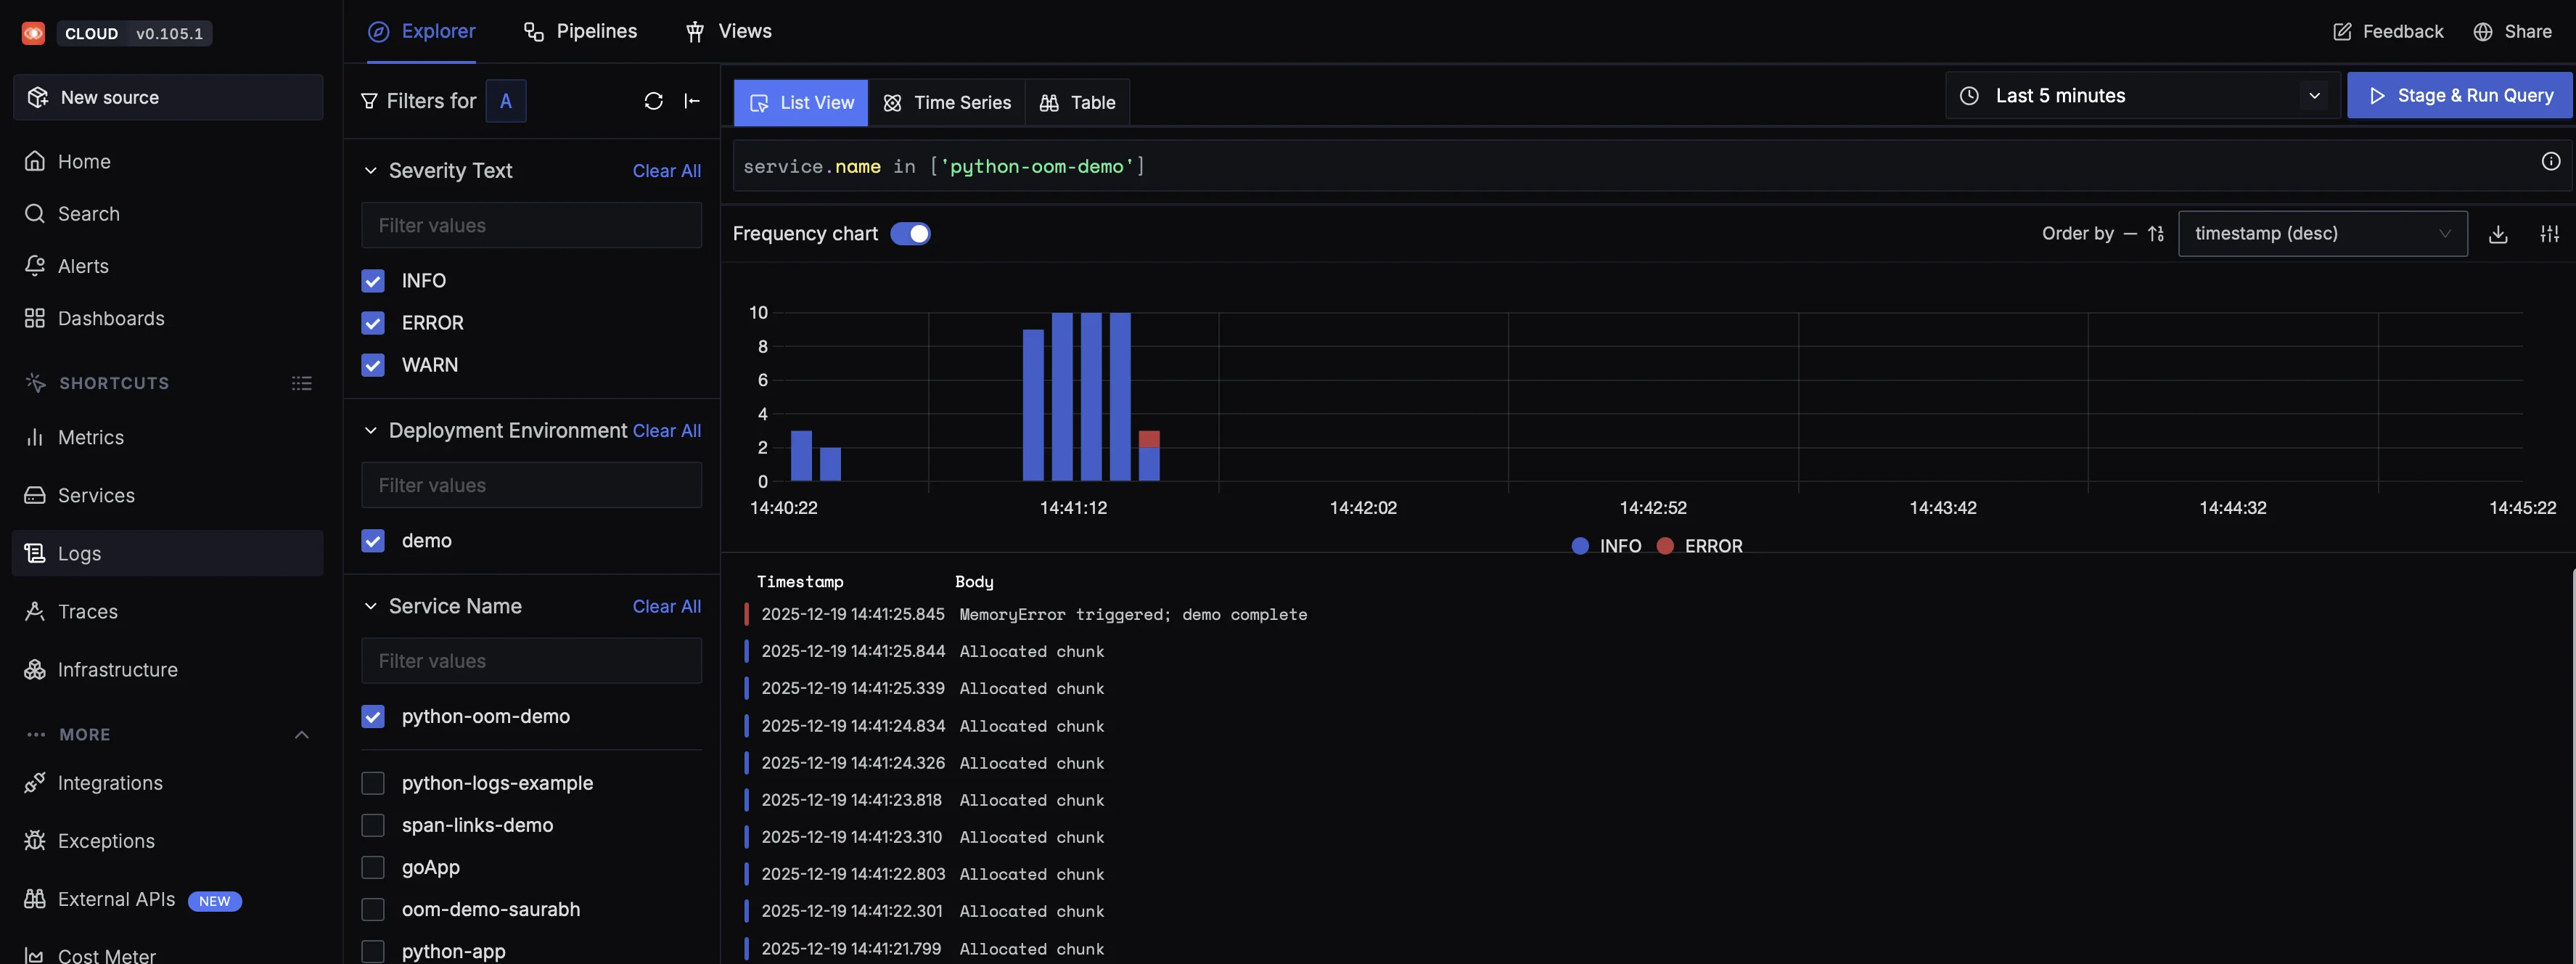The height and width of the screenshot is (964, 2576).
Task: Download the query results
Action: 2498,233
